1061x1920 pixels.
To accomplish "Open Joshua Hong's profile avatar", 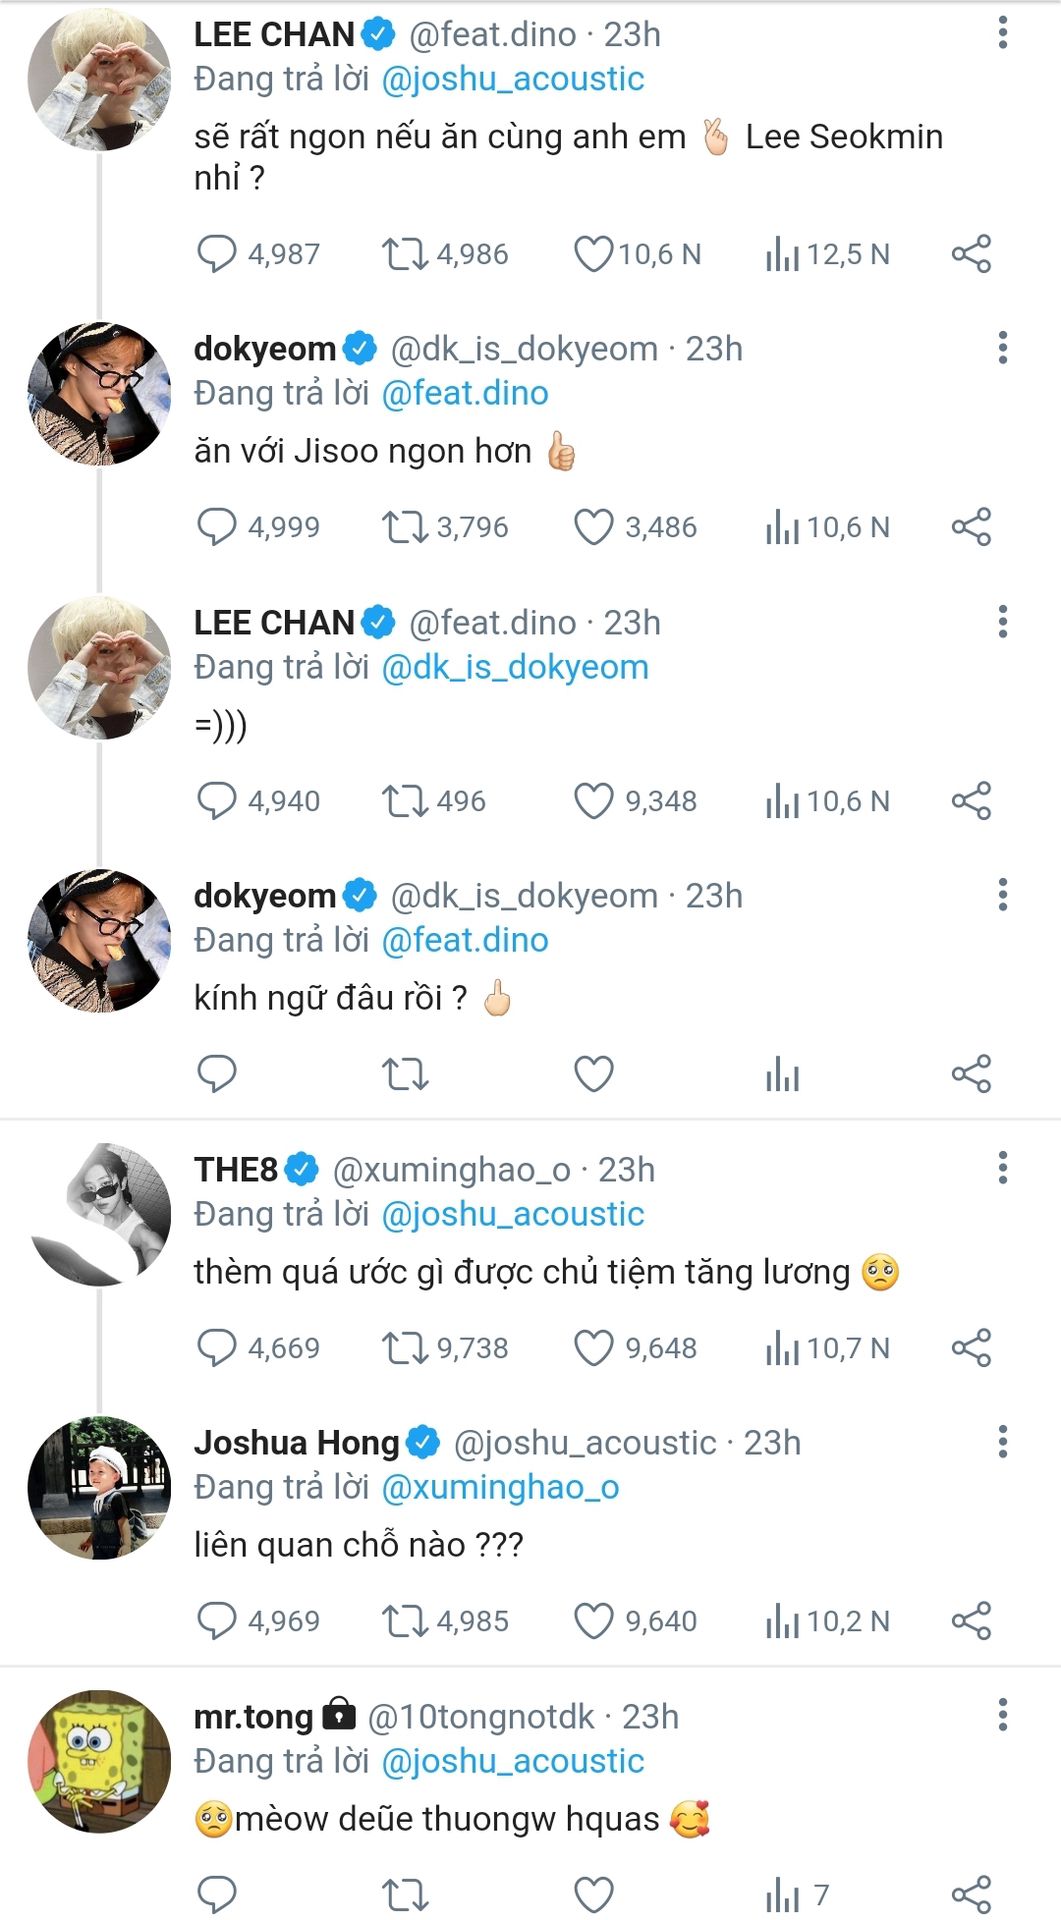I will coord(99,1488).
